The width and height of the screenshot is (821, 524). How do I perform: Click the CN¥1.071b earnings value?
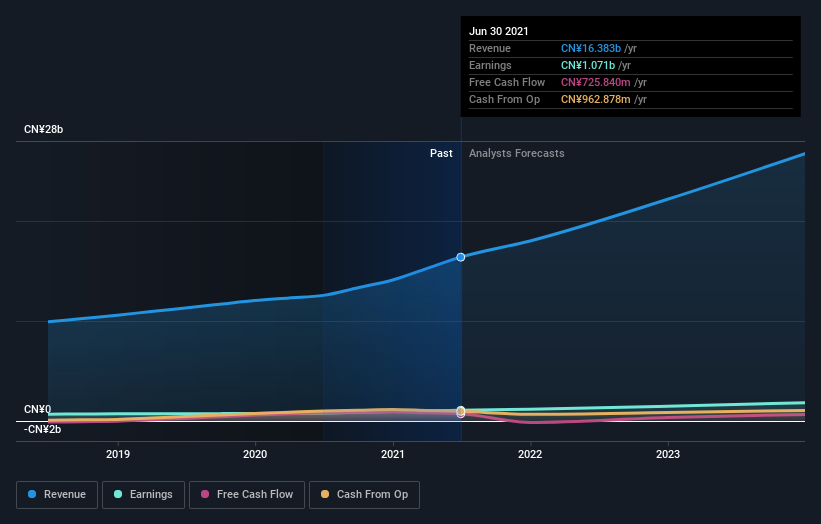click(587, 65)
